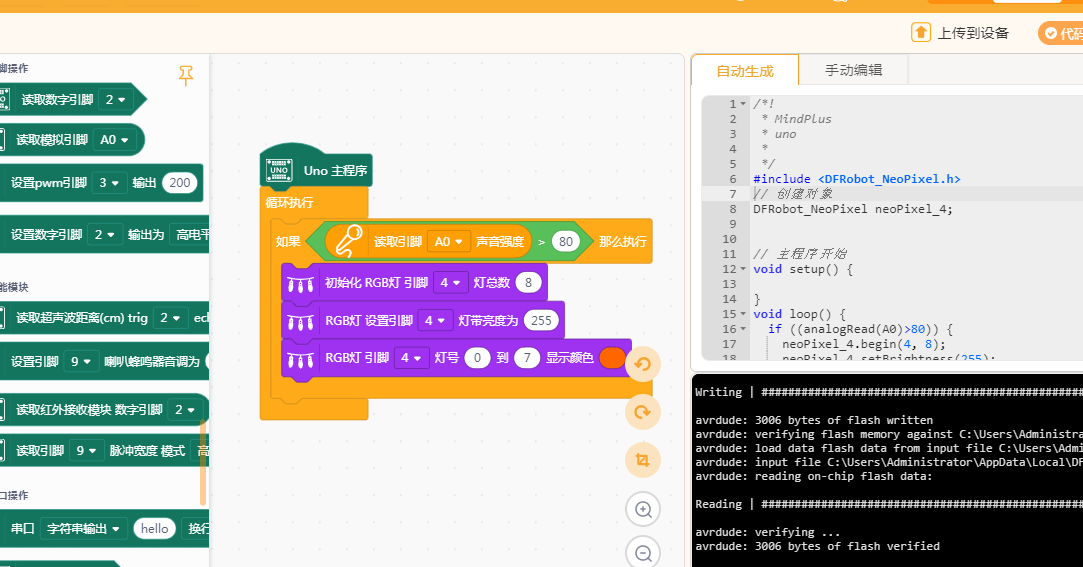This screenshot has width=1083, height=567.
Task: Click the Uno board icon on main block
Action: [279, 170]
